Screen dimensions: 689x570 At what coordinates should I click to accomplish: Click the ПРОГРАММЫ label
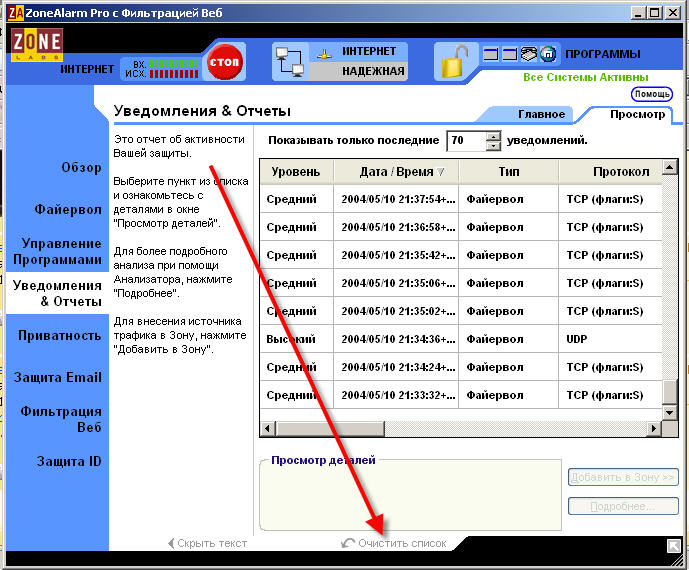click(x=603, y=54)
